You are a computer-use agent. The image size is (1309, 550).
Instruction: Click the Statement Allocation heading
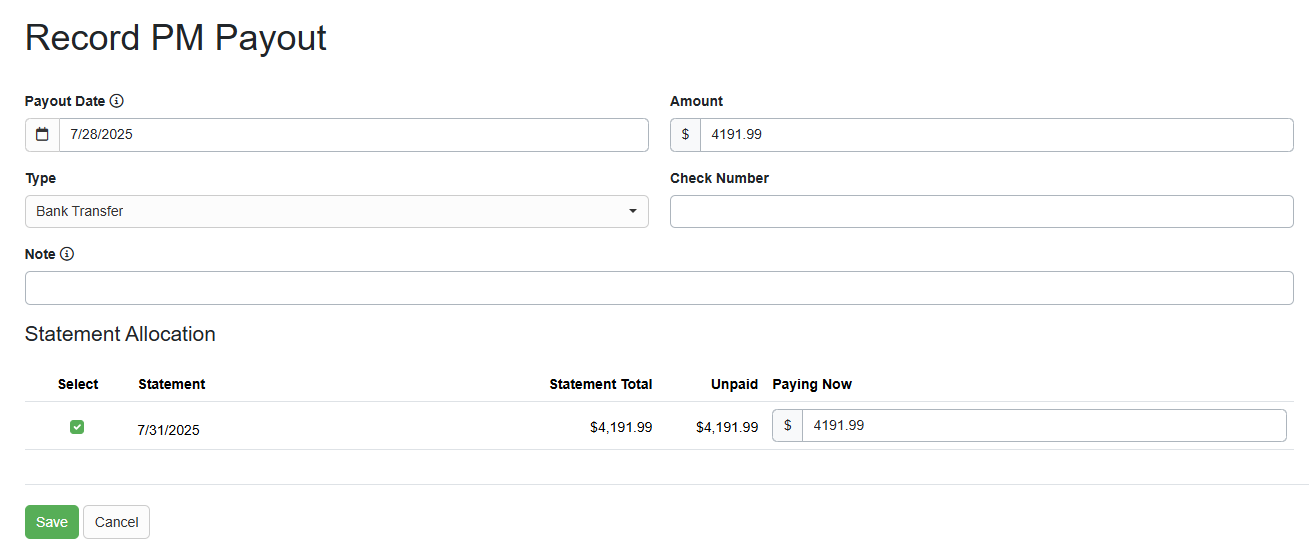click(120, 334)
